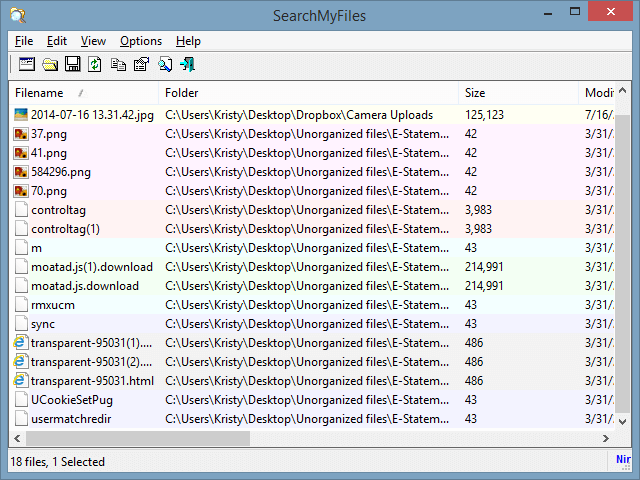
Task: Open the Edit menu
Action: [x=57, y=41]
